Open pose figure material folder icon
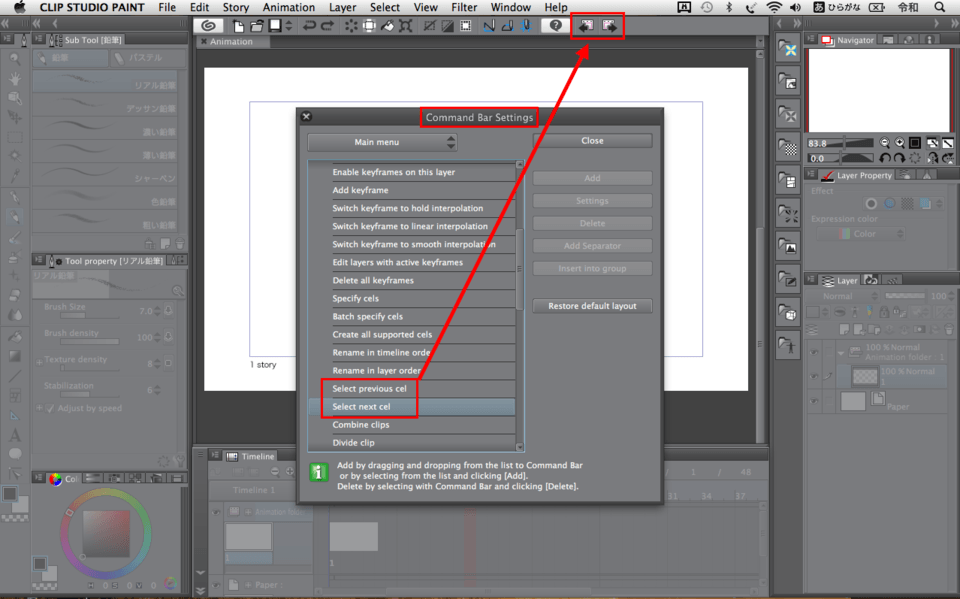This screenshot has width=960, height=599. pyautogui.click(x=788, y=346)
